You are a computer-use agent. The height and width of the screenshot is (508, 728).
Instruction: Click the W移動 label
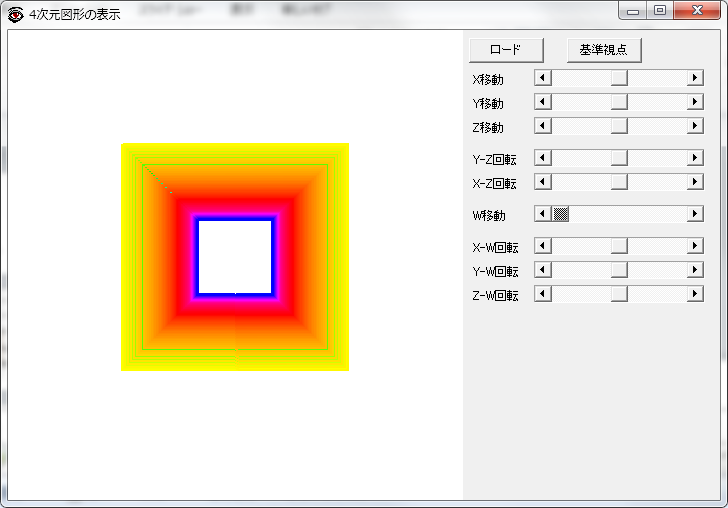pyautogui.click(x=489, y=216)
